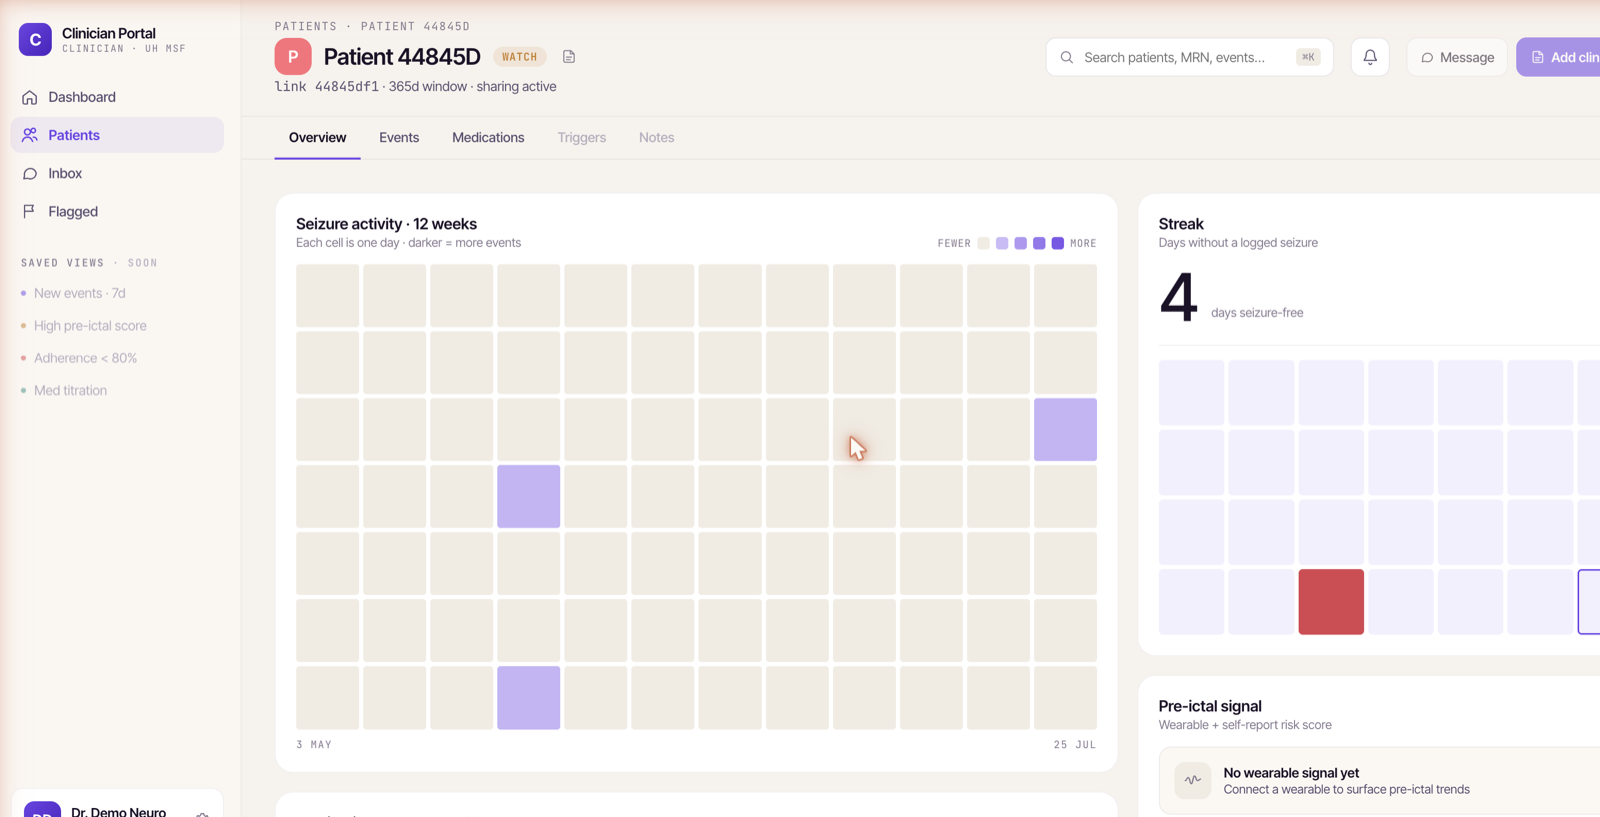Click the 3 MAY date label
1600x817 pixels.
coord(314,745)
